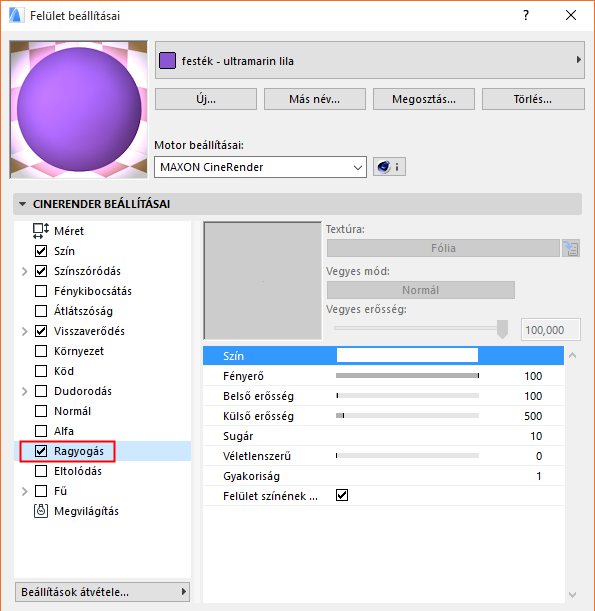The height and width of the screenshot is (611, 595).
Task: Enable the Fénykibocsátás checkbox
Action: tap(41, 291)
